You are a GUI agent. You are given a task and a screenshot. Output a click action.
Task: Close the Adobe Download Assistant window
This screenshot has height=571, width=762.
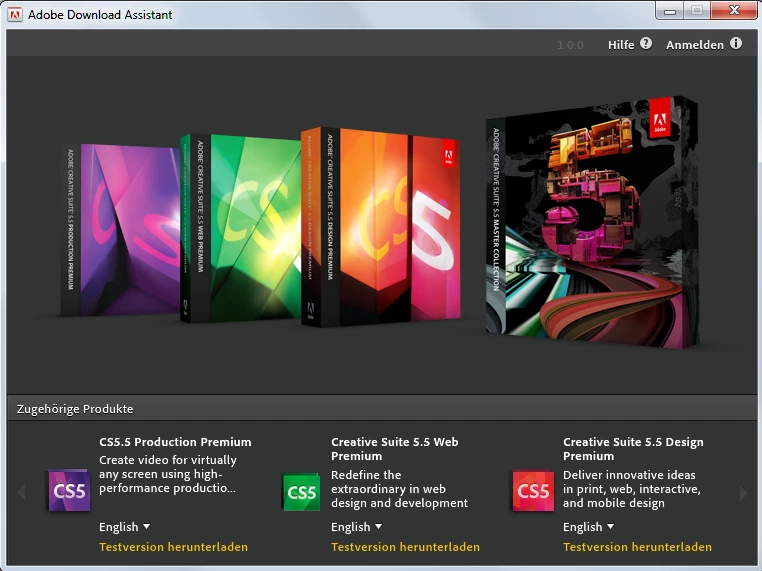734,11
